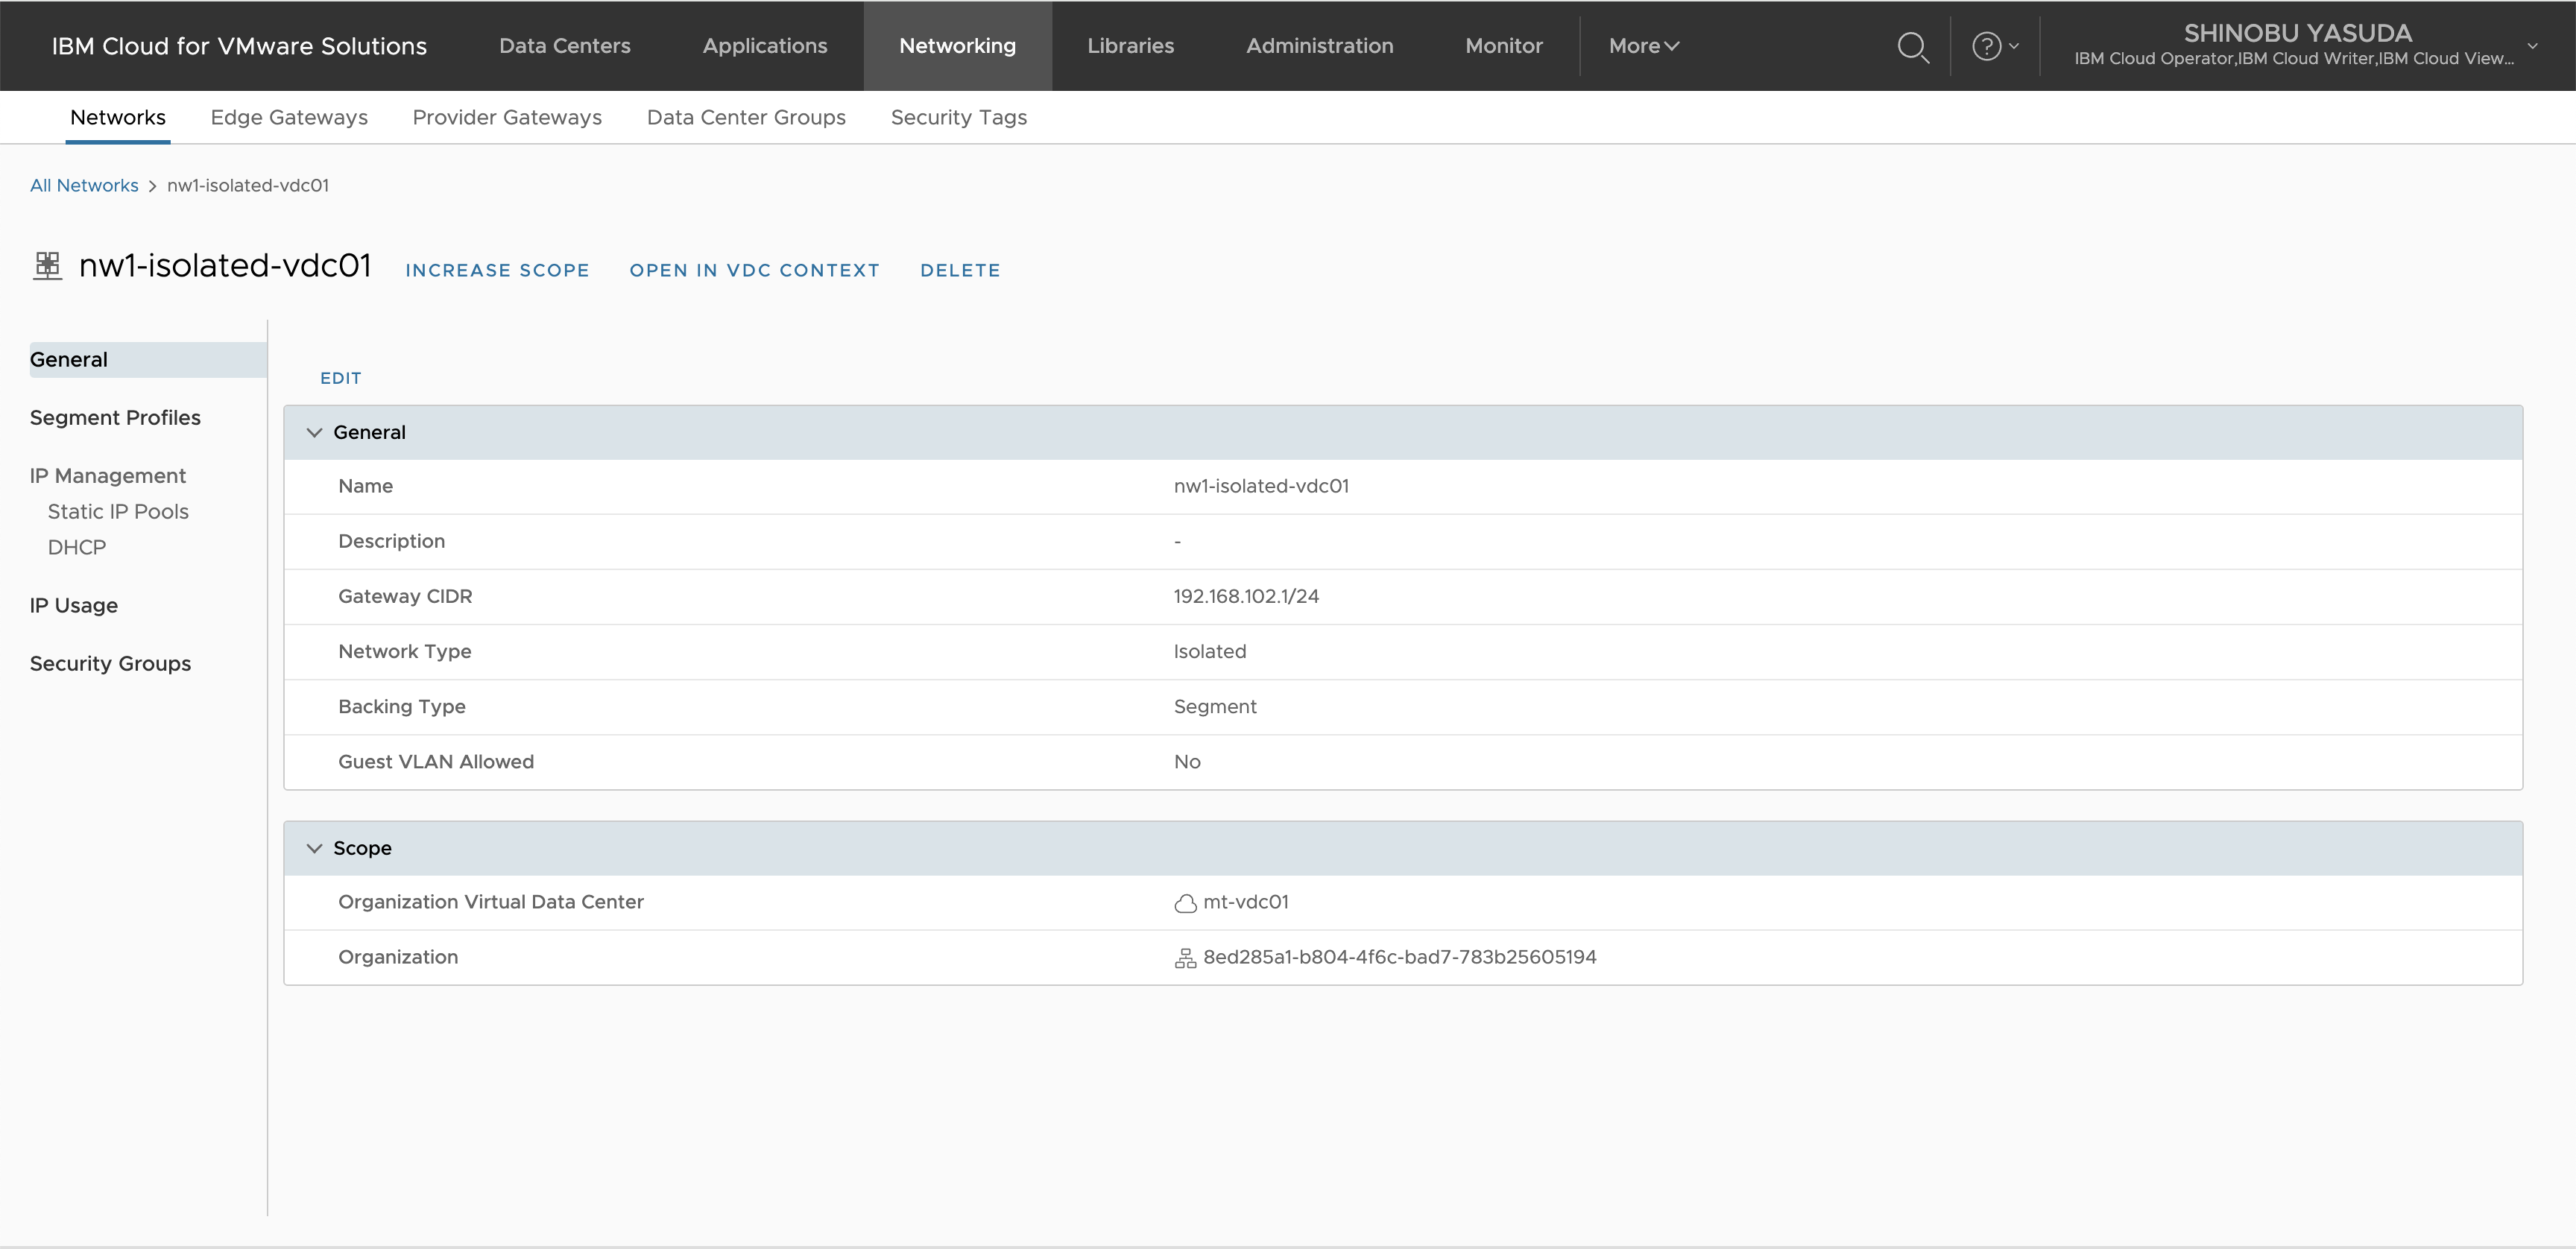Screen dimensions: 2576x1249
Task: Switch to the Edge Gateways tab
Action: tap(289, 117)
